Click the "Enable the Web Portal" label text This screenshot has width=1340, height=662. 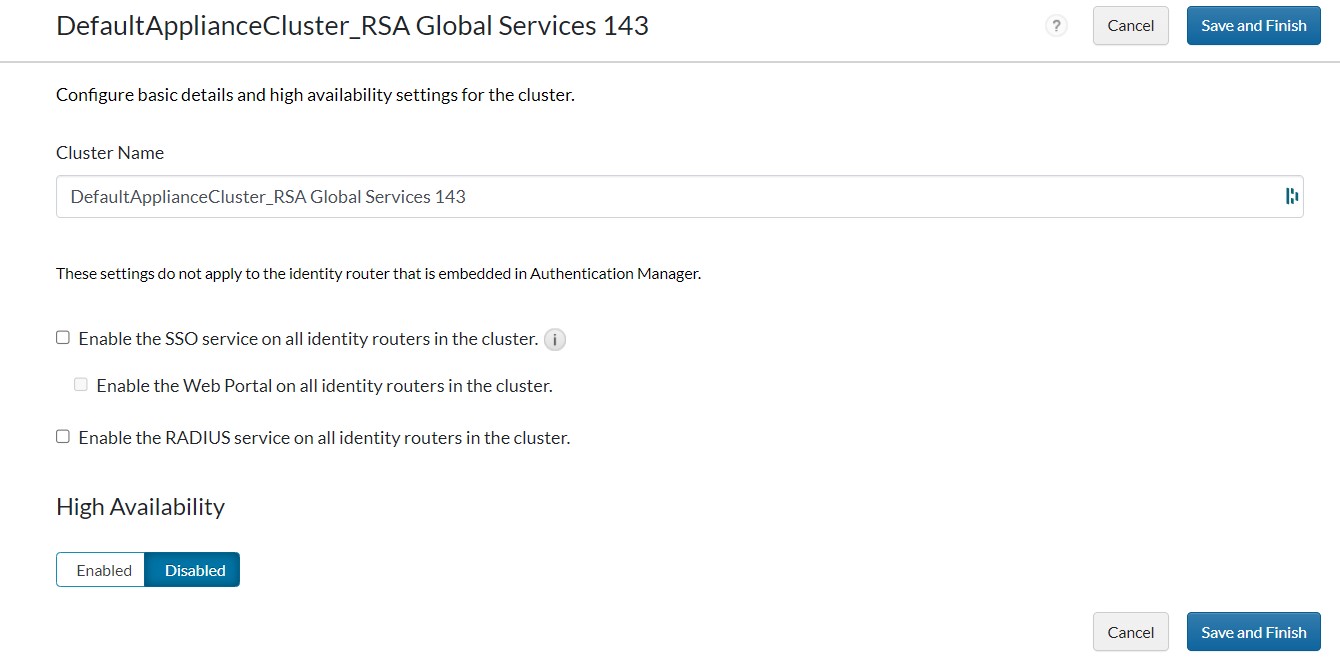pos(324,385)
